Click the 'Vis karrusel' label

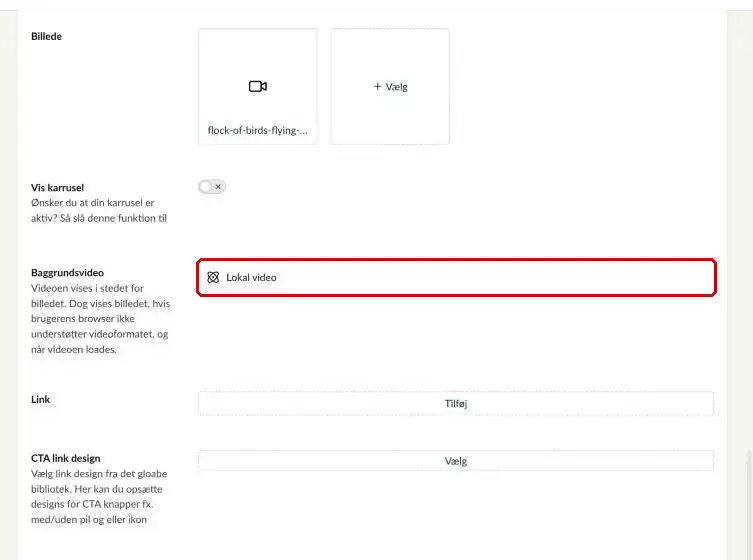pos(58,188)
